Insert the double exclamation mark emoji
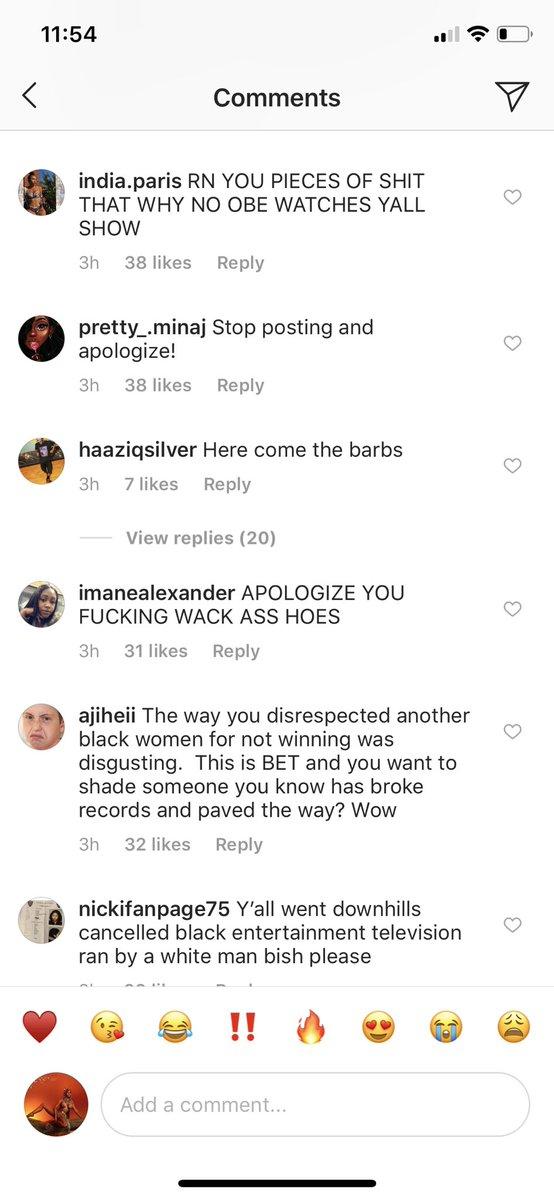Image resolution: width=554 pixels, height=1199 pixels. [243, 1027]
